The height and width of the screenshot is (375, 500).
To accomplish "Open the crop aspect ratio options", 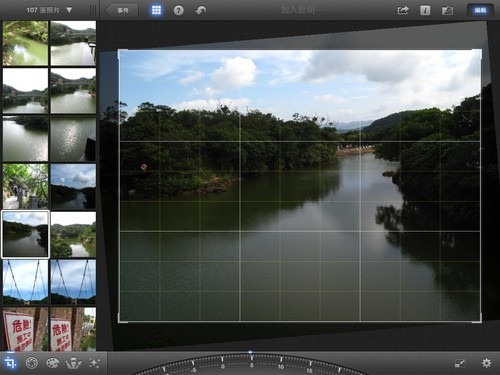I will click(x=460, y=363).
